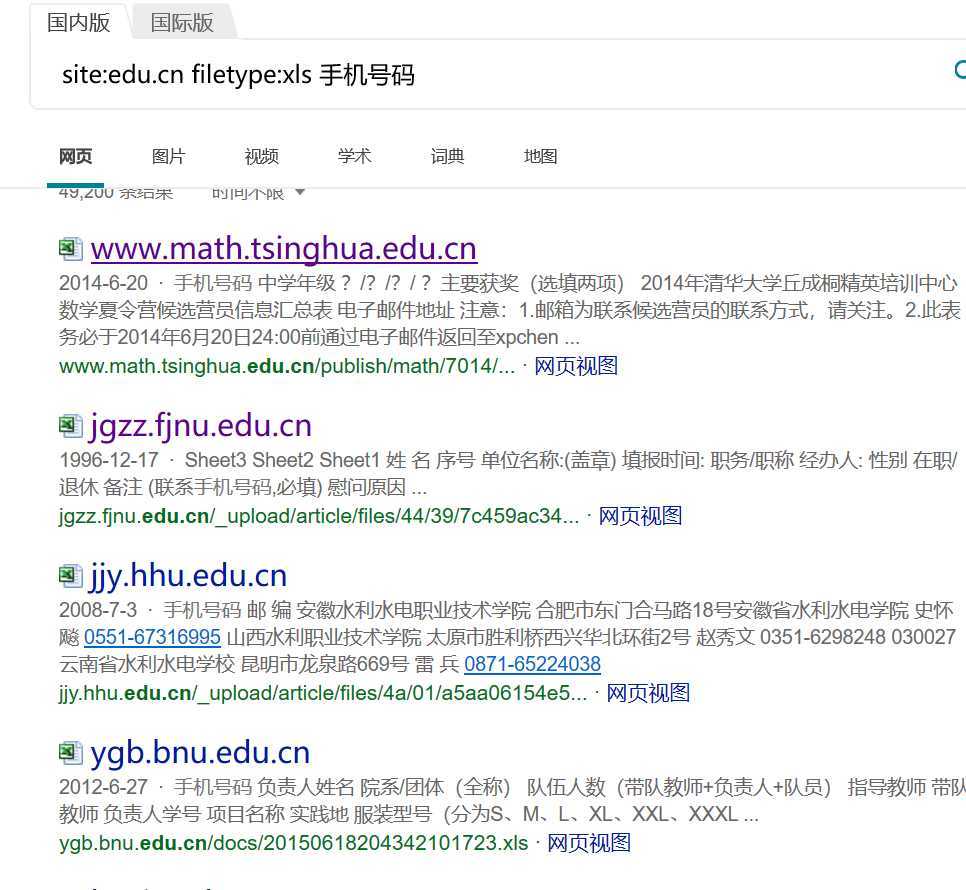Open 网页视图 for the ygb.bnu result
Image resolution: width=966 pixels, height=890 pixels.
pos(589,843)
